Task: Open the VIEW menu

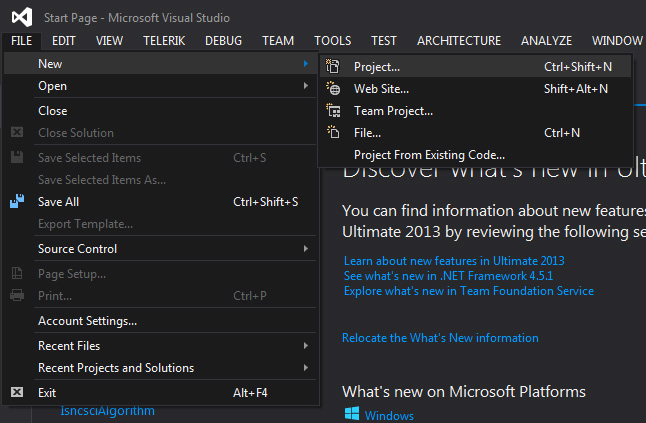Action: pyautogui.click(x=110, y=41)
